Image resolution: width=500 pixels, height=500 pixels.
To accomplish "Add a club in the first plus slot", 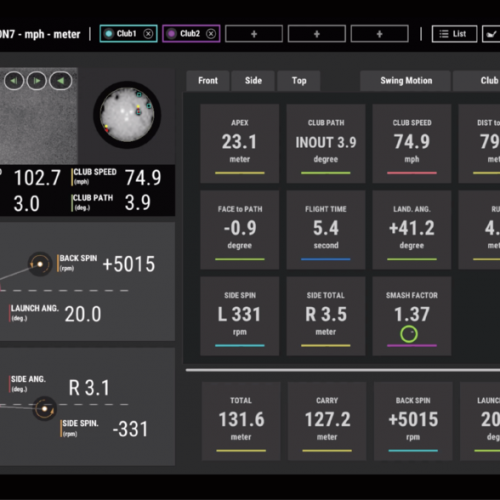I will (x=254, y=34).
